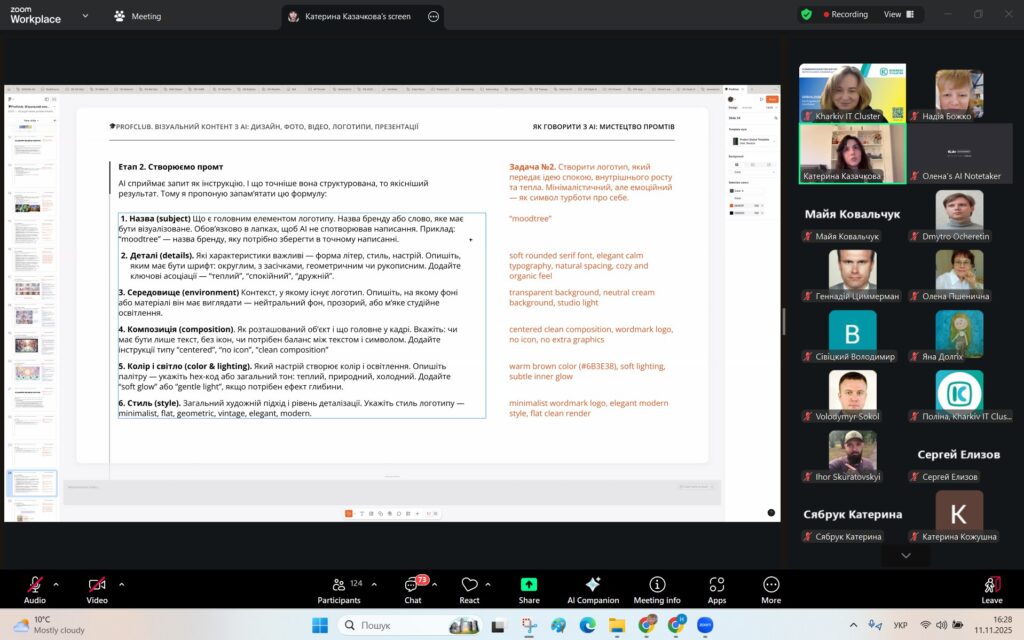The height and width of the screenshot is (640, 1024).
Task: Expand video settings chevron next to Video
Action: click(121, 584)
